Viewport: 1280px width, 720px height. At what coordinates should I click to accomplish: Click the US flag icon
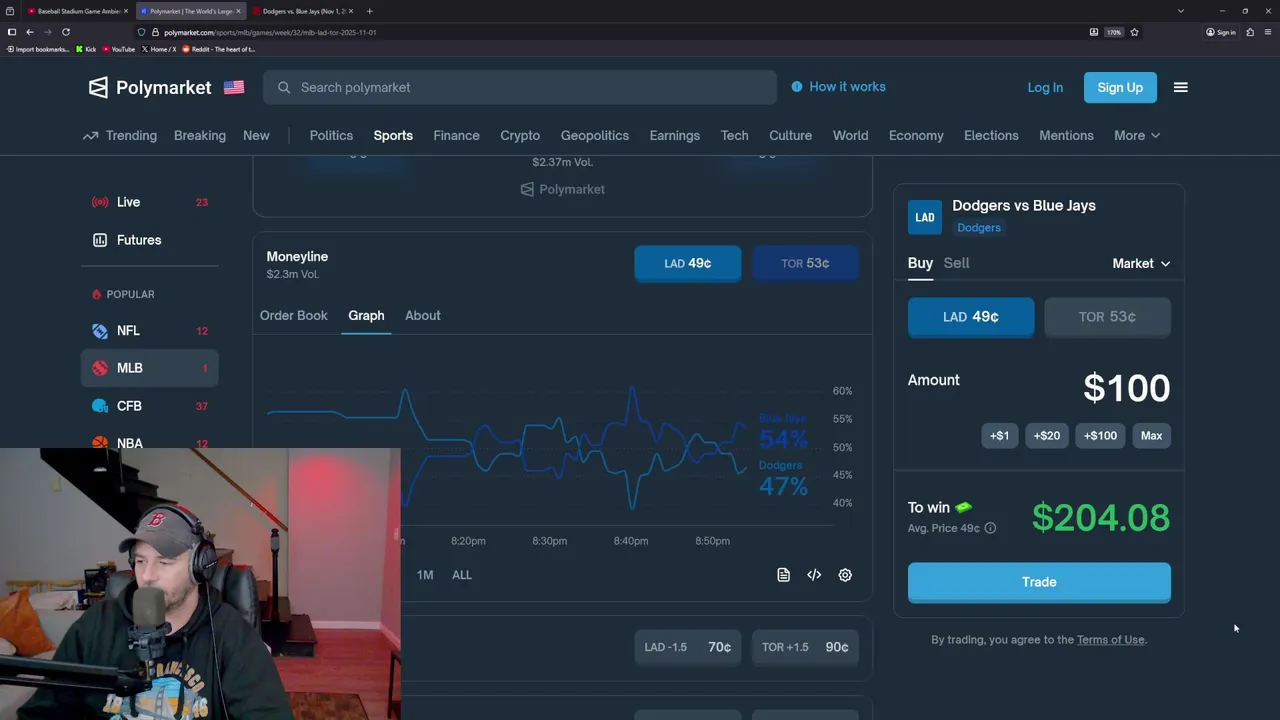tap(234, 87)
